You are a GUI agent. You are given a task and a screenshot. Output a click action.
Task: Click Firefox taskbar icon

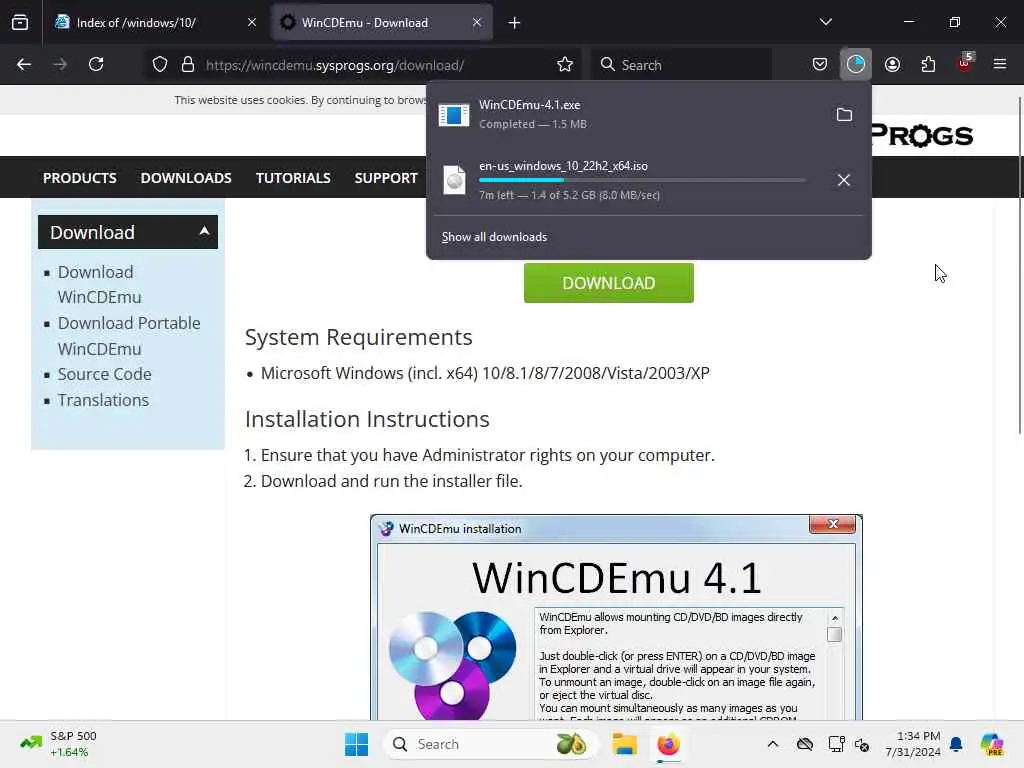[668, 744]
